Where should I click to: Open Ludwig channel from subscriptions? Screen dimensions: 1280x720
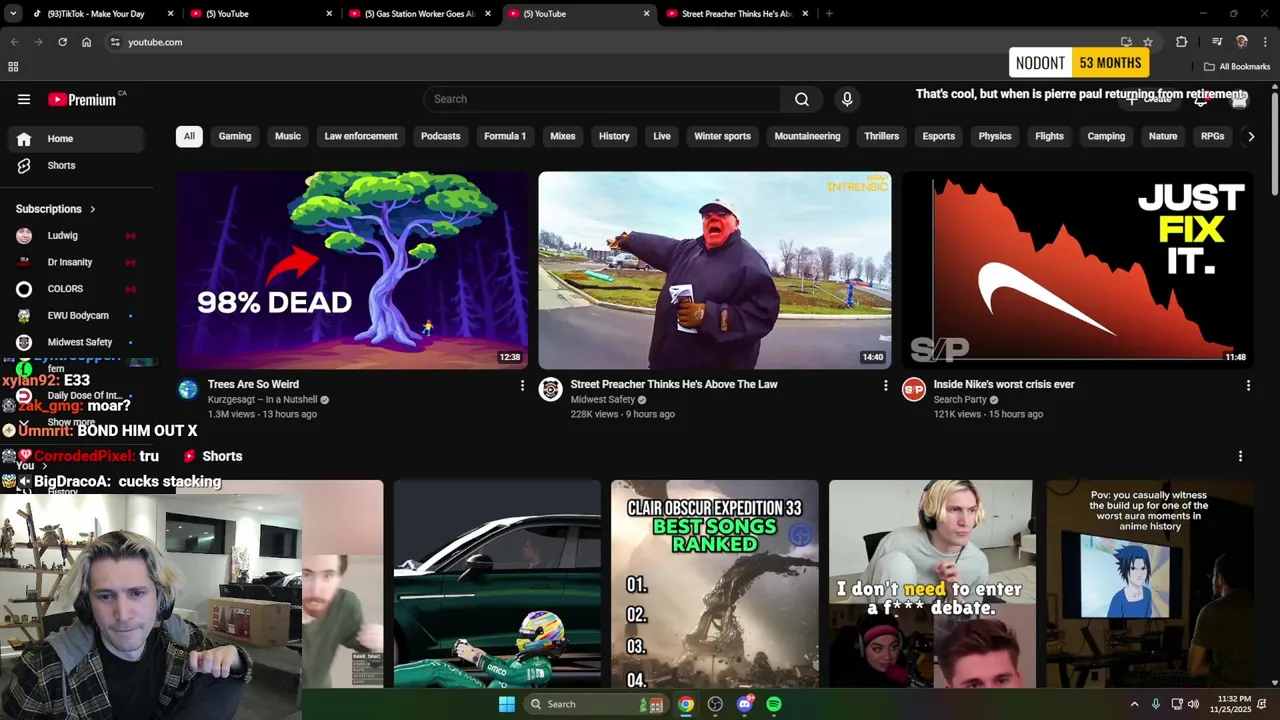76,236
